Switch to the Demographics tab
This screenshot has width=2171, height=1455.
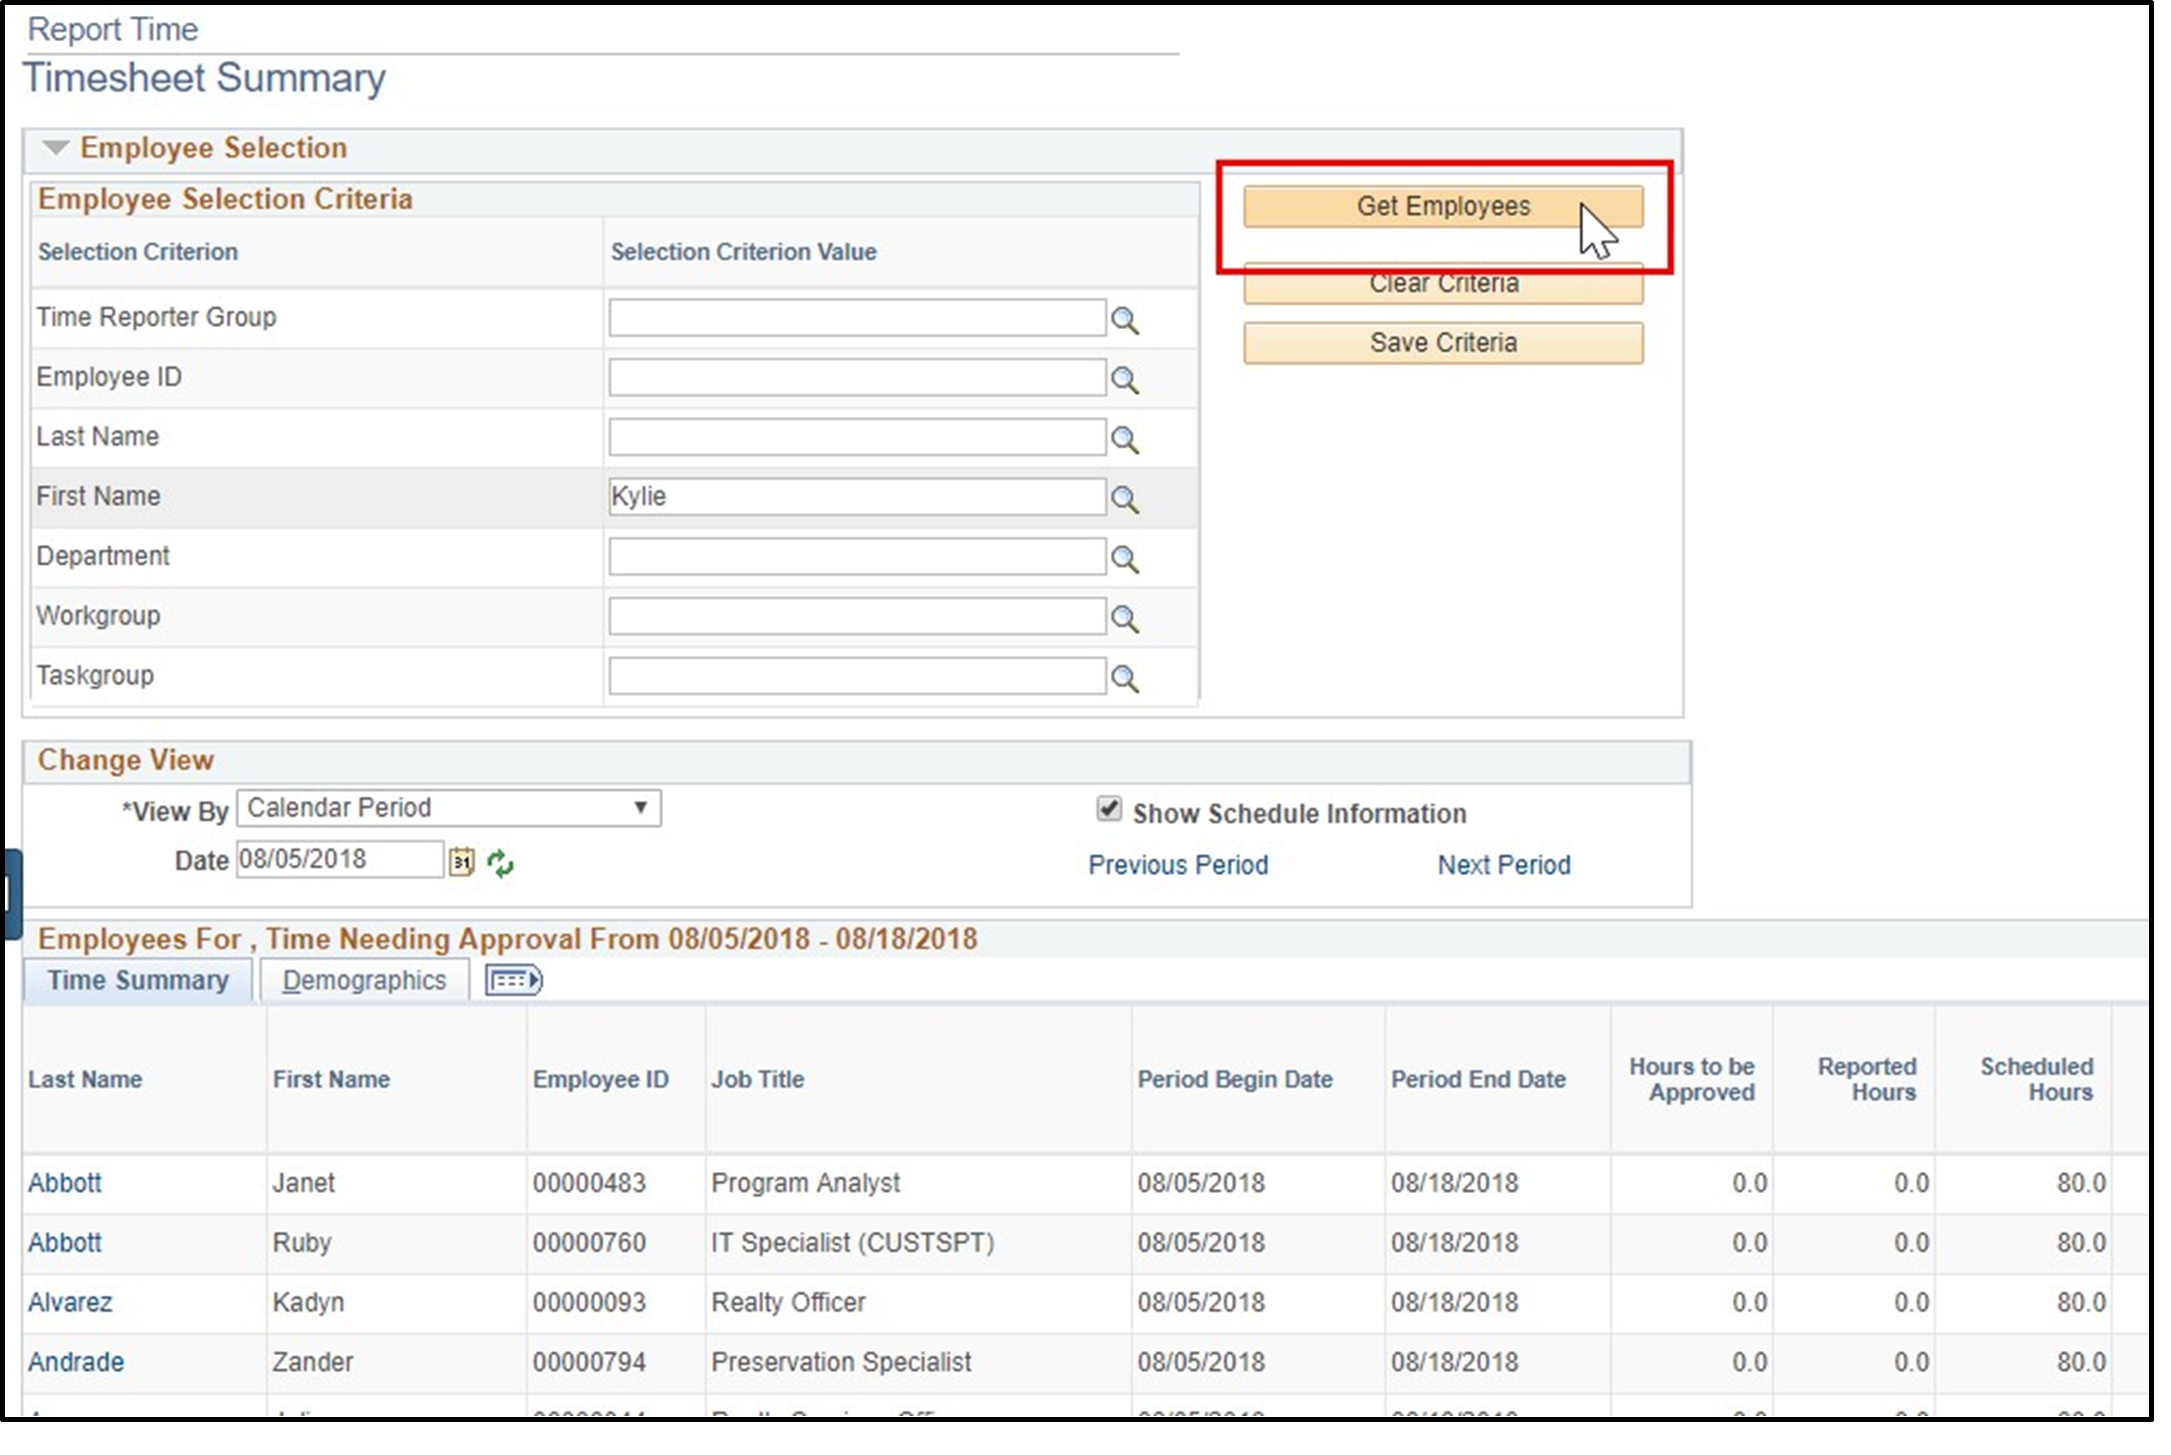click(x=364, y=980)
